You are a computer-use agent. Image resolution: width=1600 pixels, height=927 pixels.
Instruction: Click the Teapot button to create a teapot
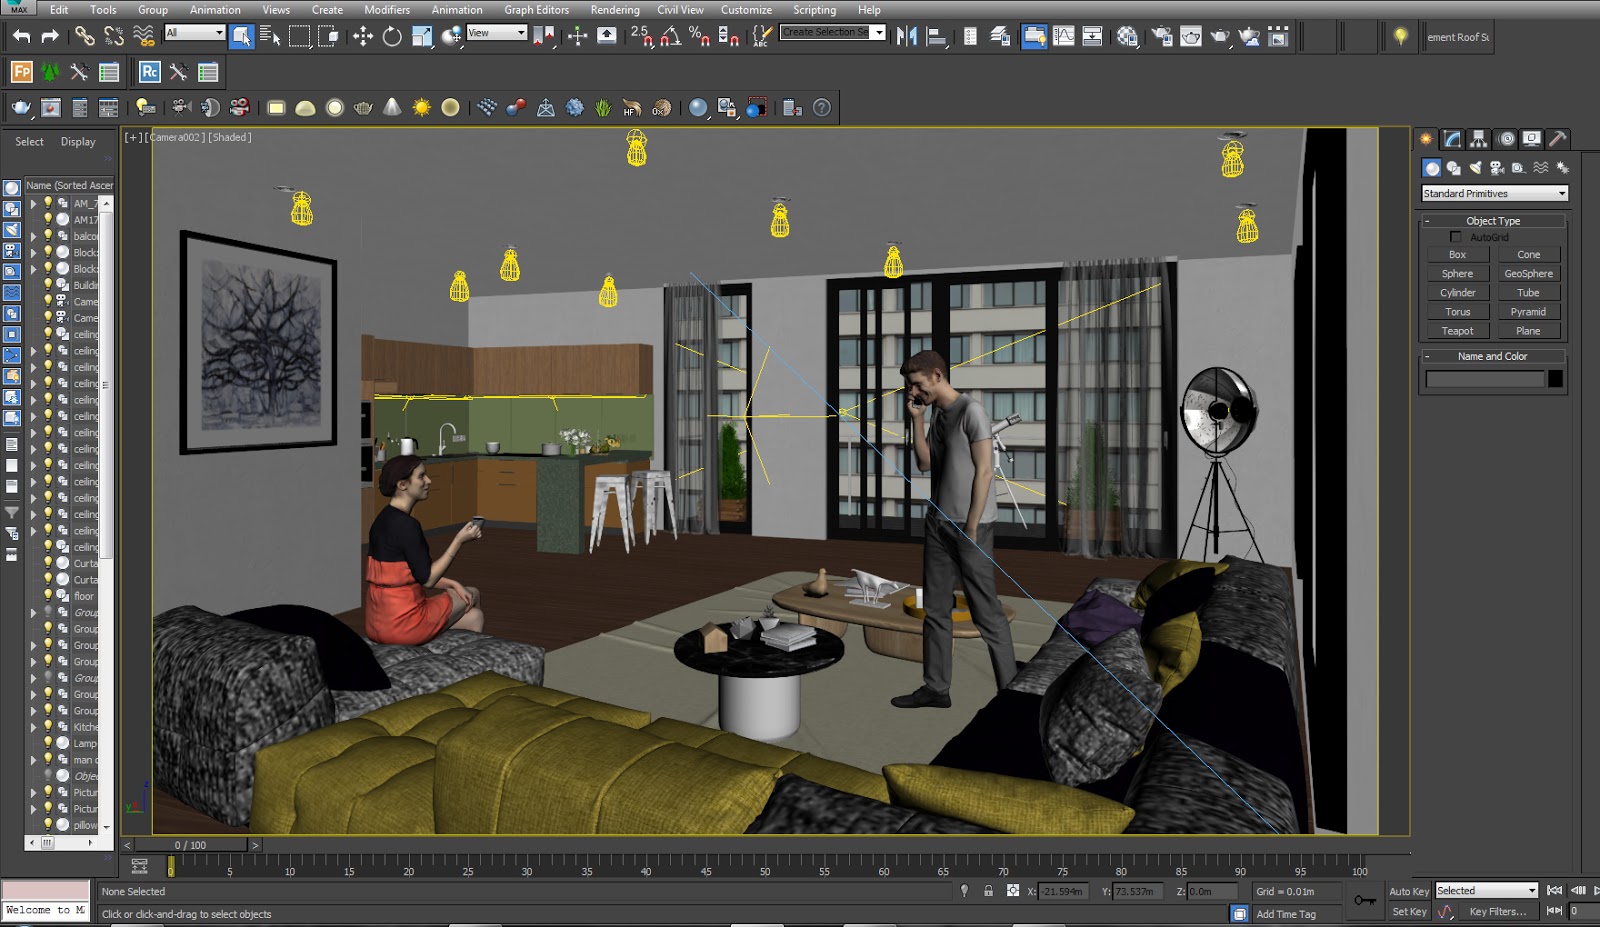pyautogui.click(x=1456, y=330)
